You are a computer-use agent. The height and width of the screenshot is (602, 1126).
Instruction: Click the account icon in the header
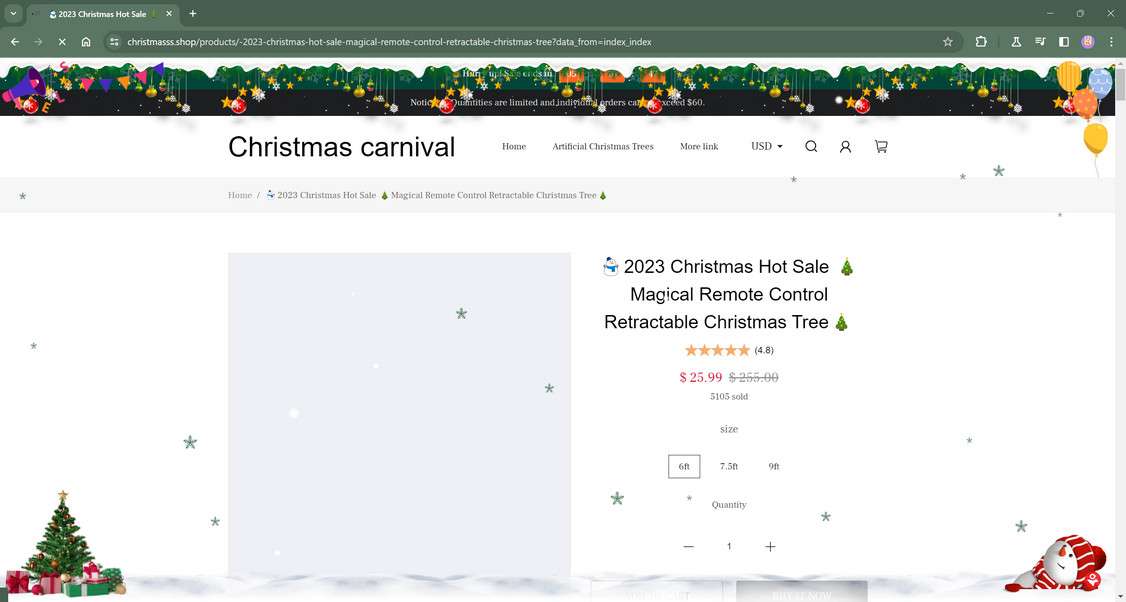click(x=845, y=146)
